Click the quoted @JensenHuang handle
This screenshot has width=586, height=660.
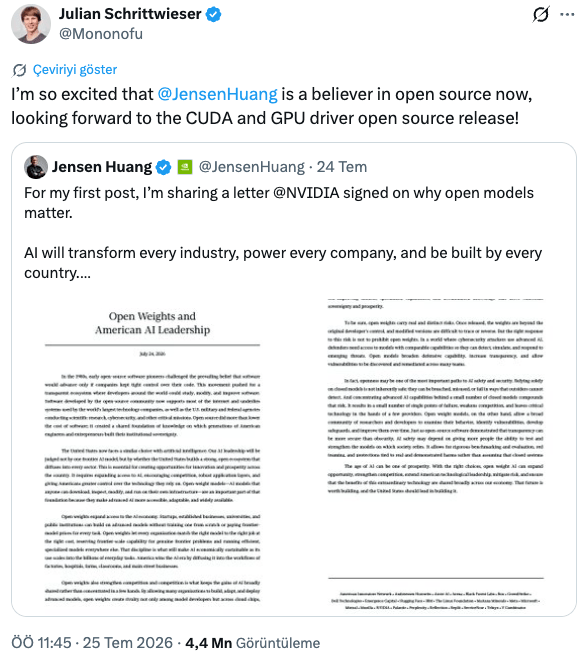tap(251, 167)
